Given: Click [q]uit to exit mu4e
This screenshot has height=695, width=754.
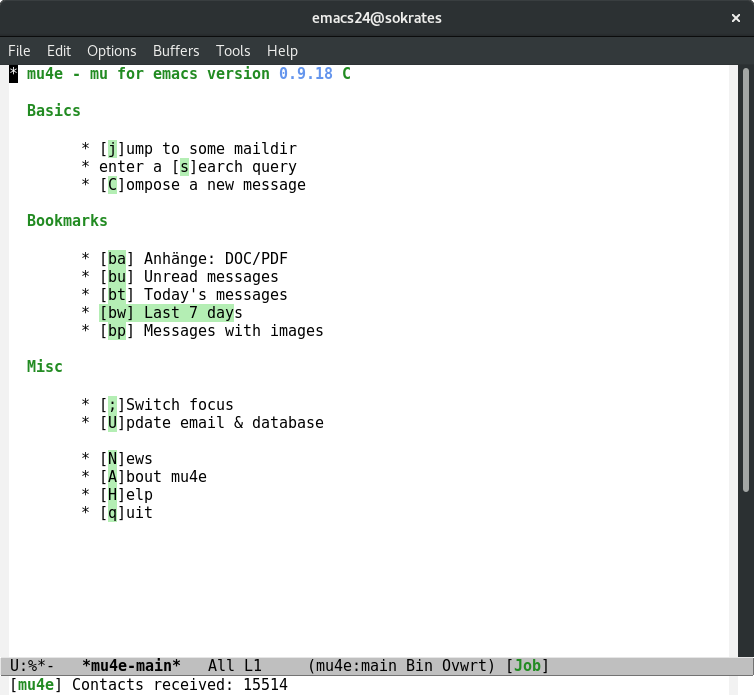Looking at the screenshot, I should click(x=126, y=513).
